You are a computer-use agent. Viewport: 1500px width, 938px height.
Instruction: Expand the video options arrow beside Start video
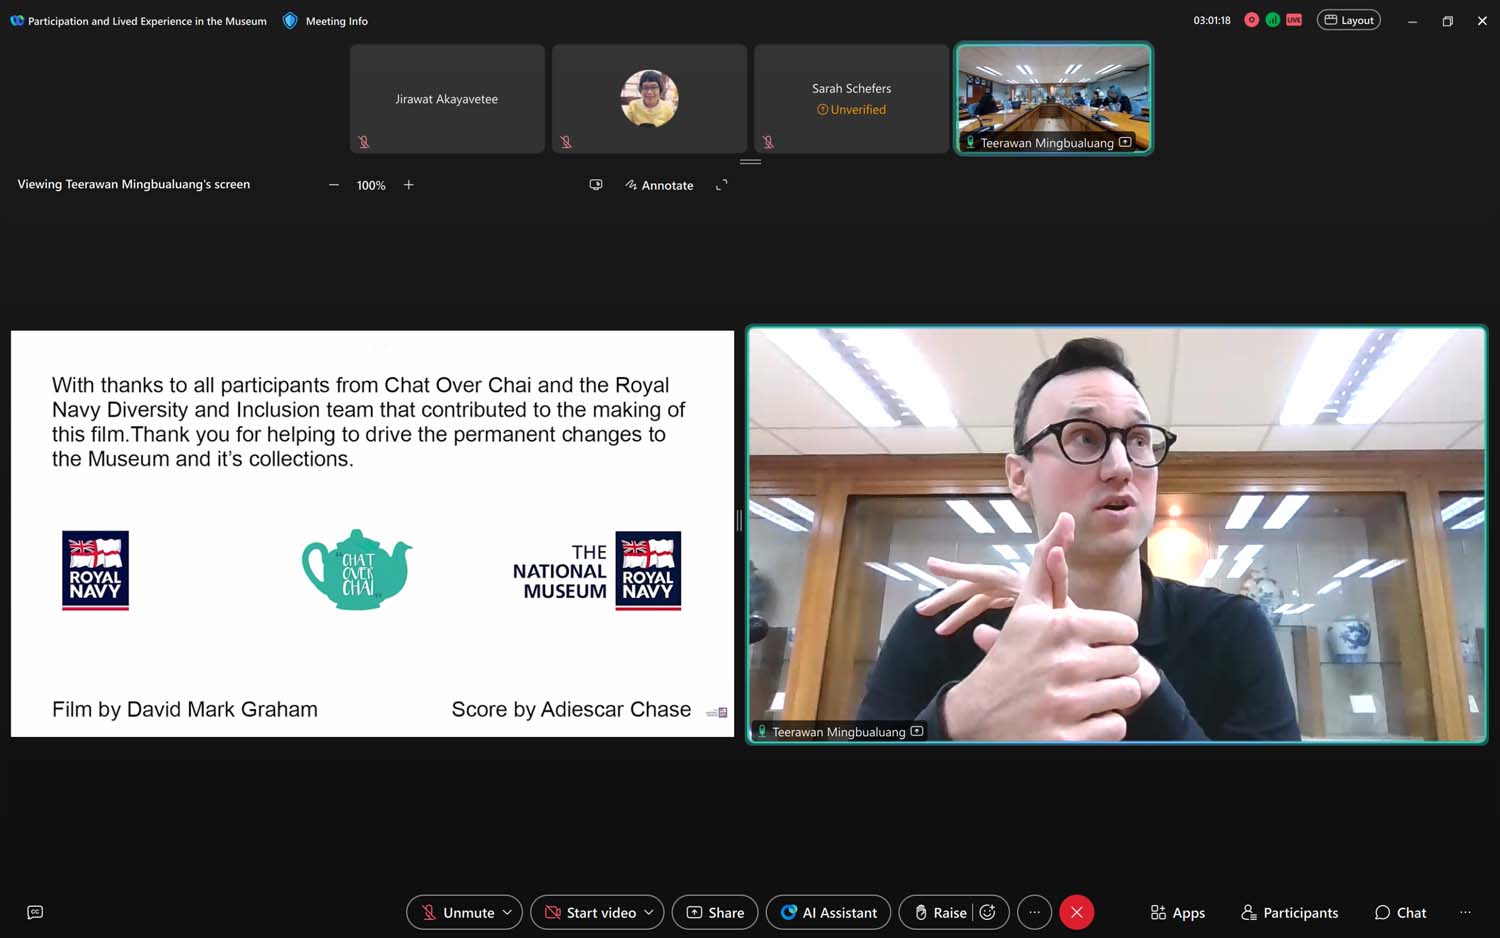(x=649, y=912)
